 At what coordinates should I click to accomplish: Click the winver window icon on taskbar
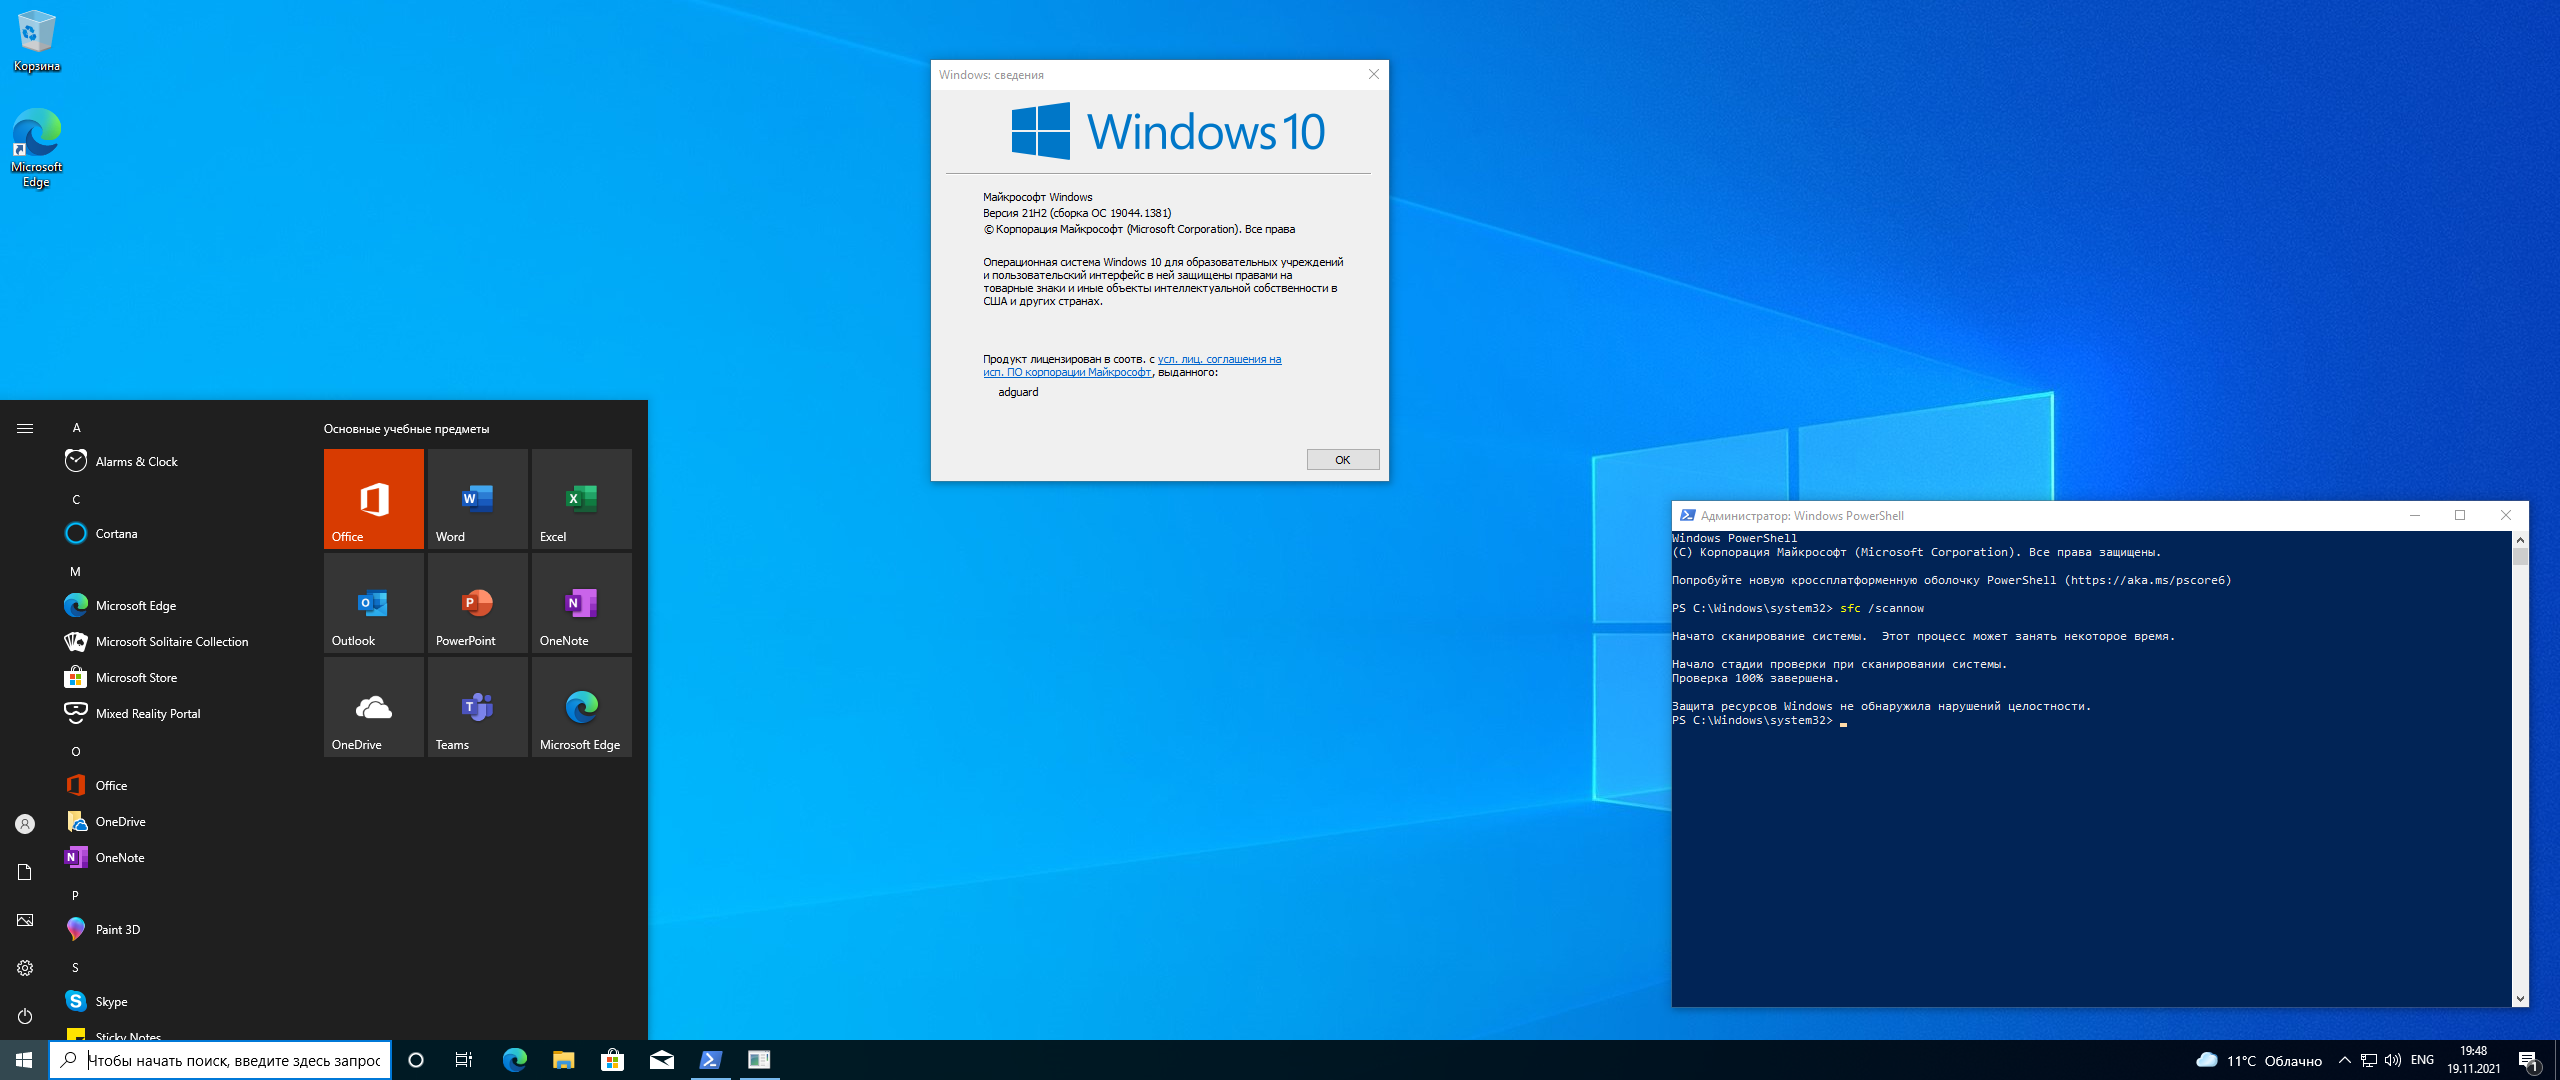click(760, 1060)
